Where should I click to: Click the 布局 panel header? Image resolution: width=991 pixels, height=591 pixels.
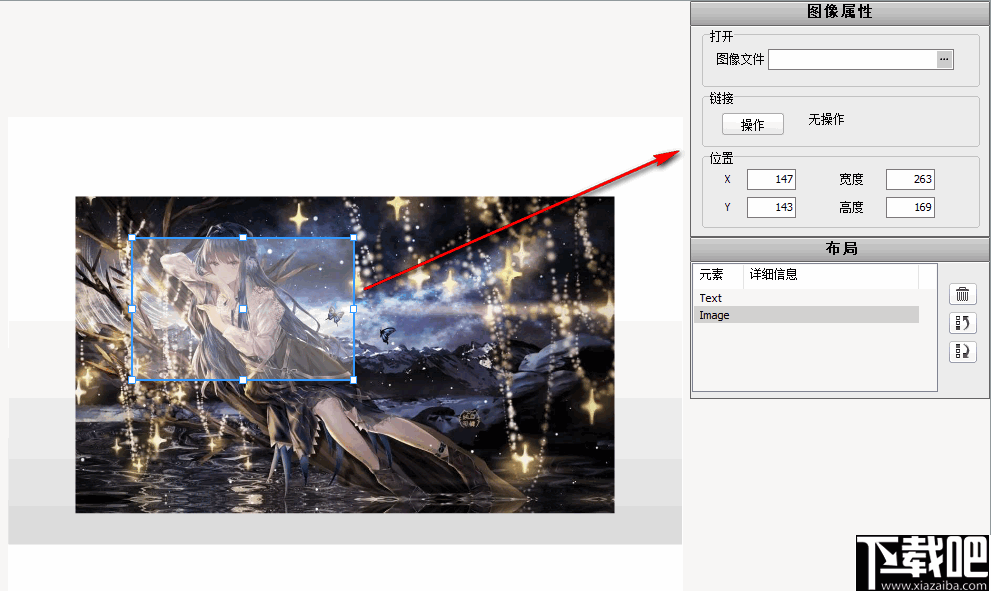pos(840,248)
